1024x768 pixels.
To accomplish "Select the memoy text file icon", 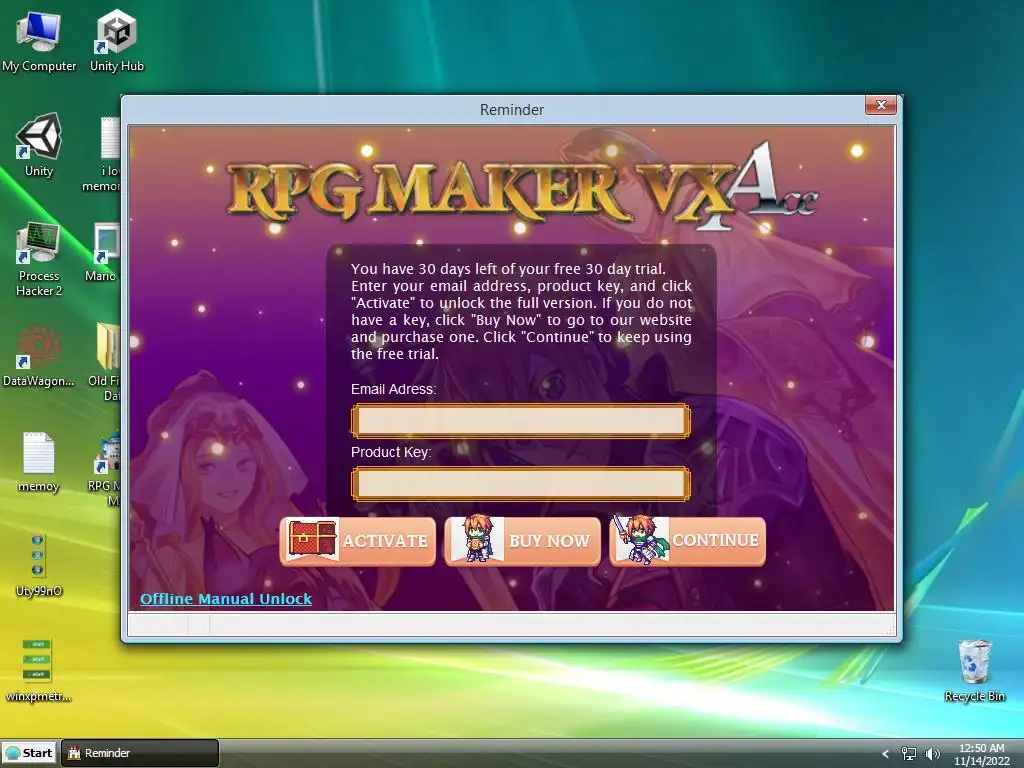I will tap(39, 462).
